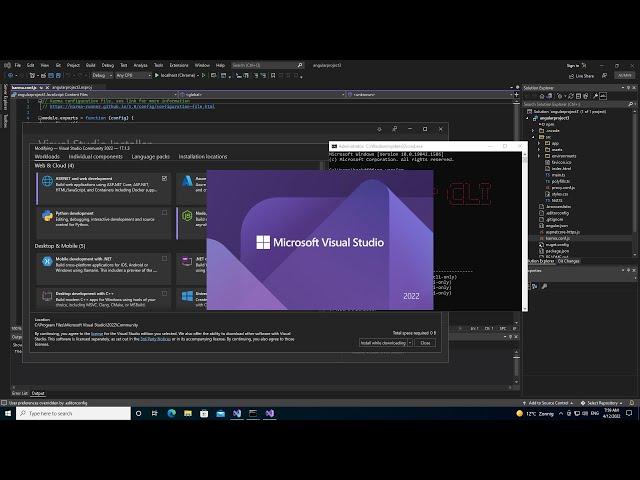Open localhost (Chrome) launch target dropdown arrow
Viewport: 640px width, 480px height.
198,76
